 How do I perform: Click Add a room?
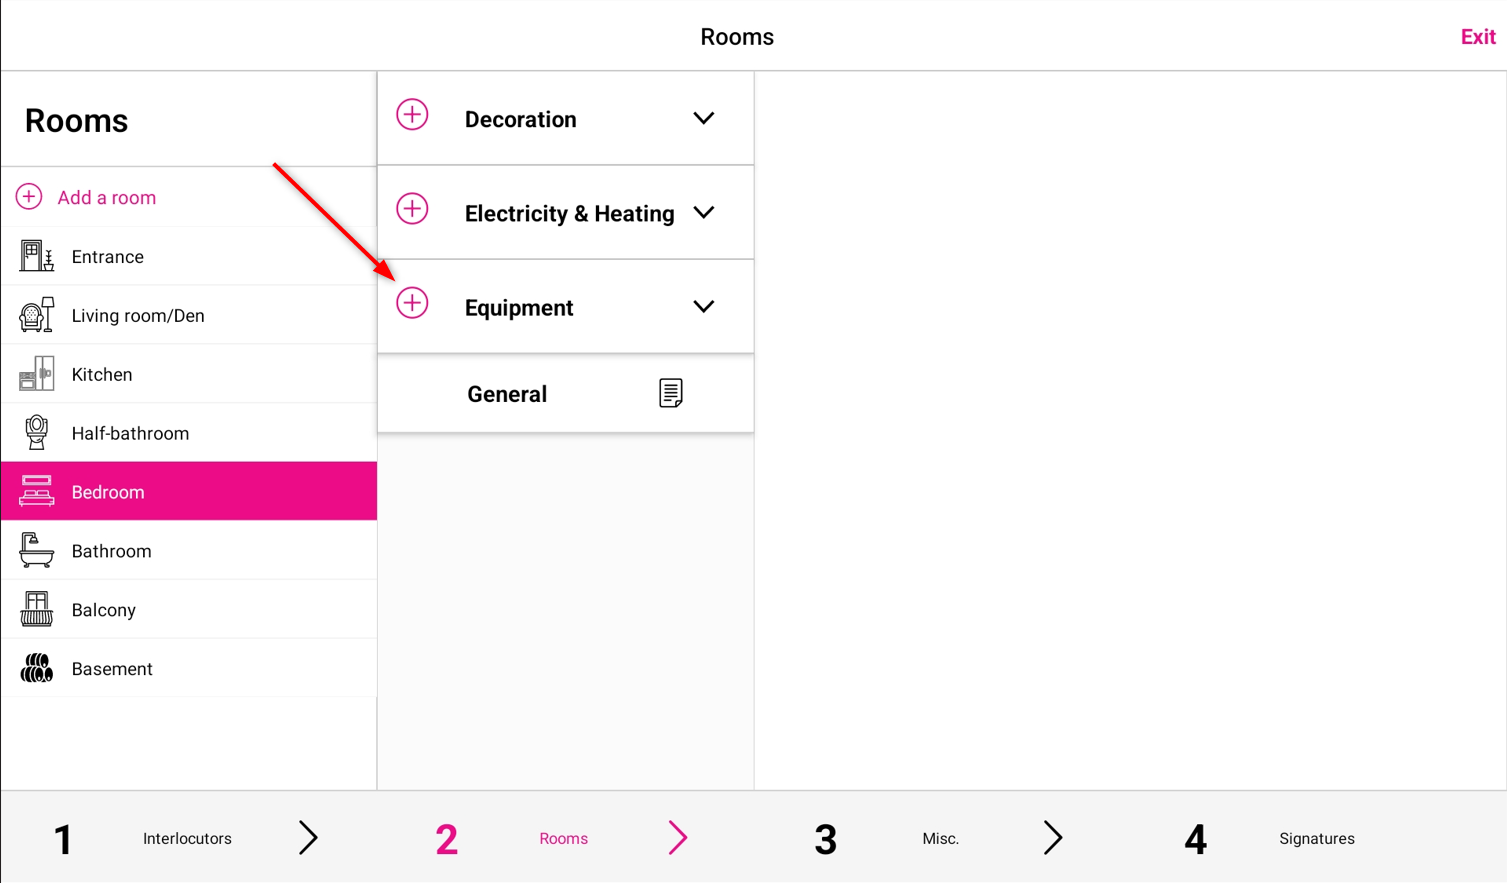(x=107, y=198)
